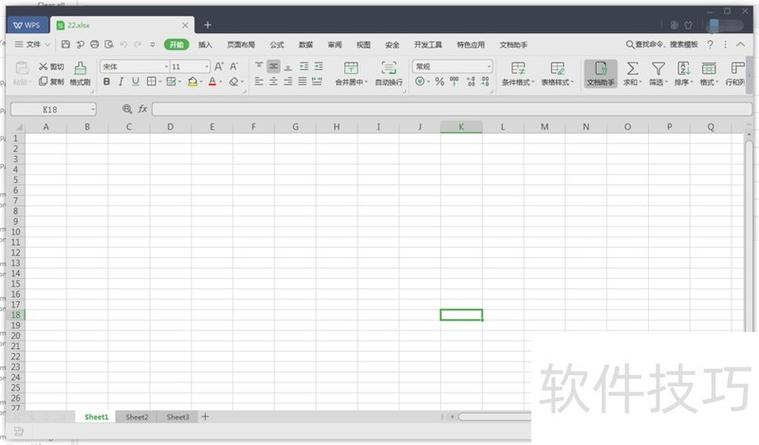
Task: Open the File (文件) menu
Action: coord(32,45)
